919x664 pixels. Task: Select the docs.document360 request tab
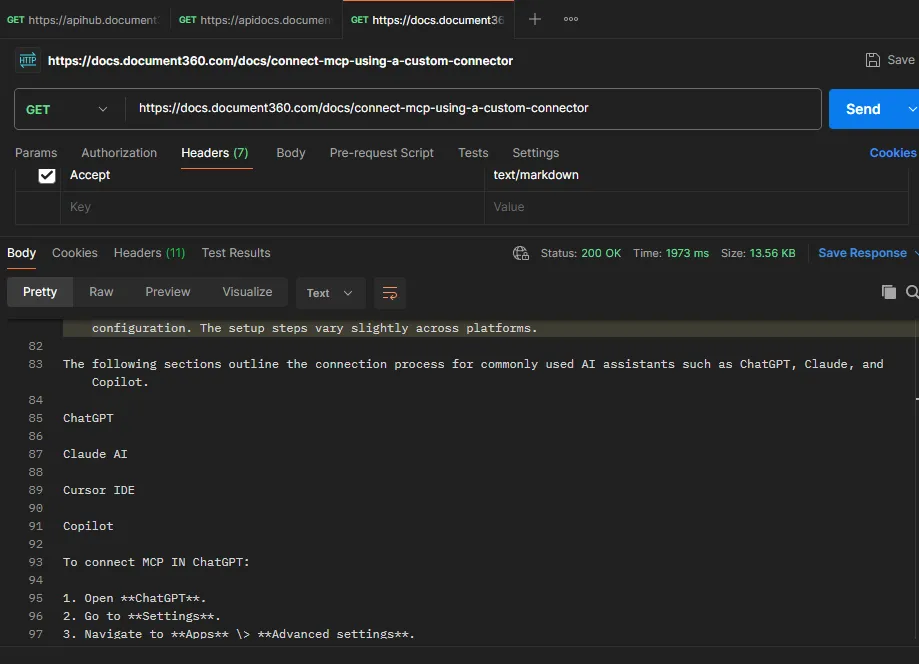tap(428, 20)
